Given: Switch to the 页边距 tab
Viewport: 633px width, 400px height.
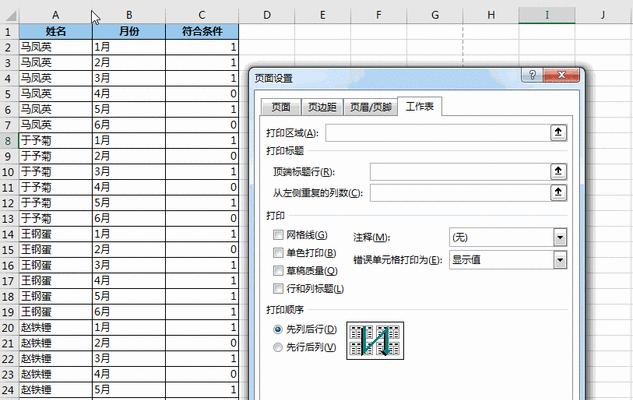Looking at the screenshot, I should point(322,107).
